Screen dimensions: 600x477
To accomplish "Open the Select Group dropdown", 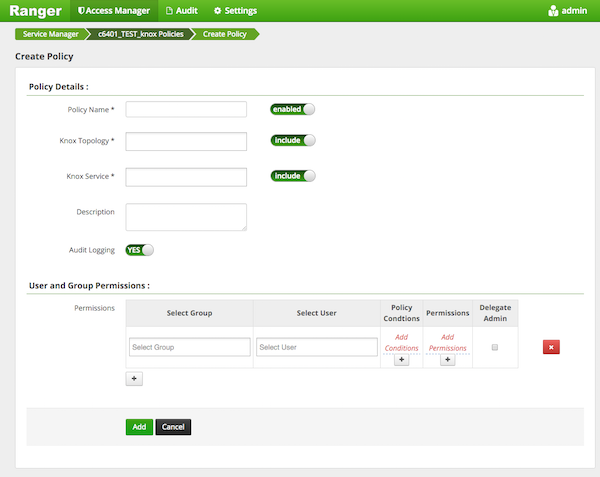I will click(189, 347).
